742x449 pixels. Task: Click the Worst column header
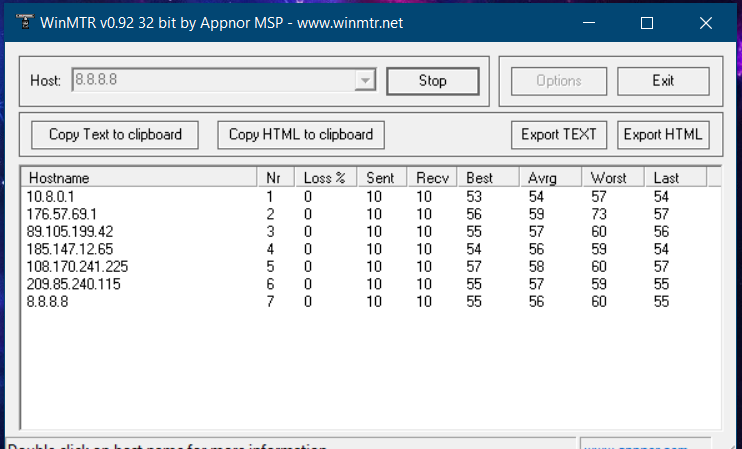click(613, 178)
